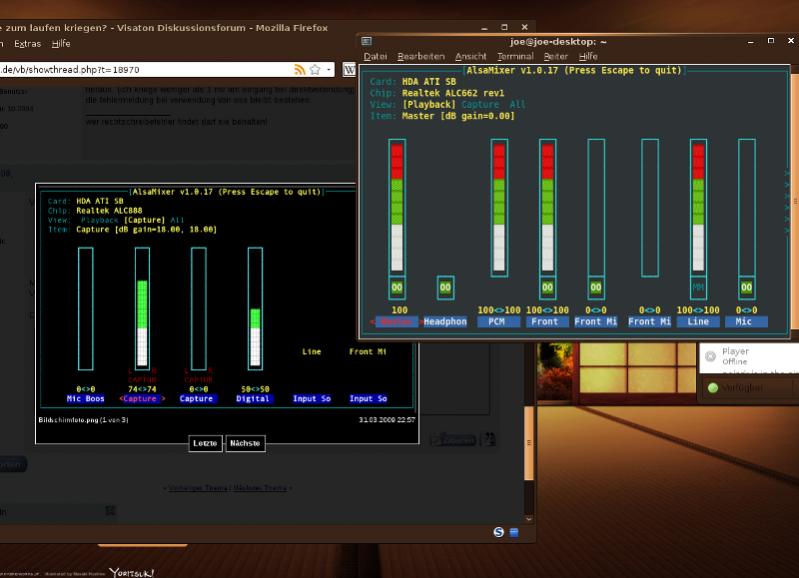
Task: Click Realtek ALC662 rev1 chip text
Action: 452,93
